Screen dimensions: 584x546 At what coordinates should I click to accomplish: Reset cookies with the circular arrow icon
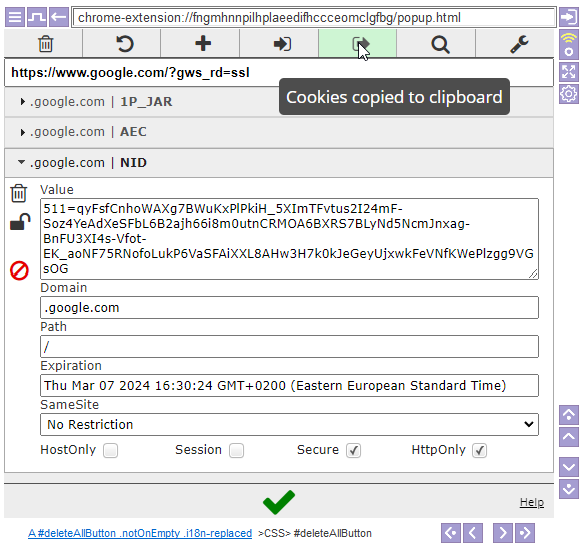124,44
